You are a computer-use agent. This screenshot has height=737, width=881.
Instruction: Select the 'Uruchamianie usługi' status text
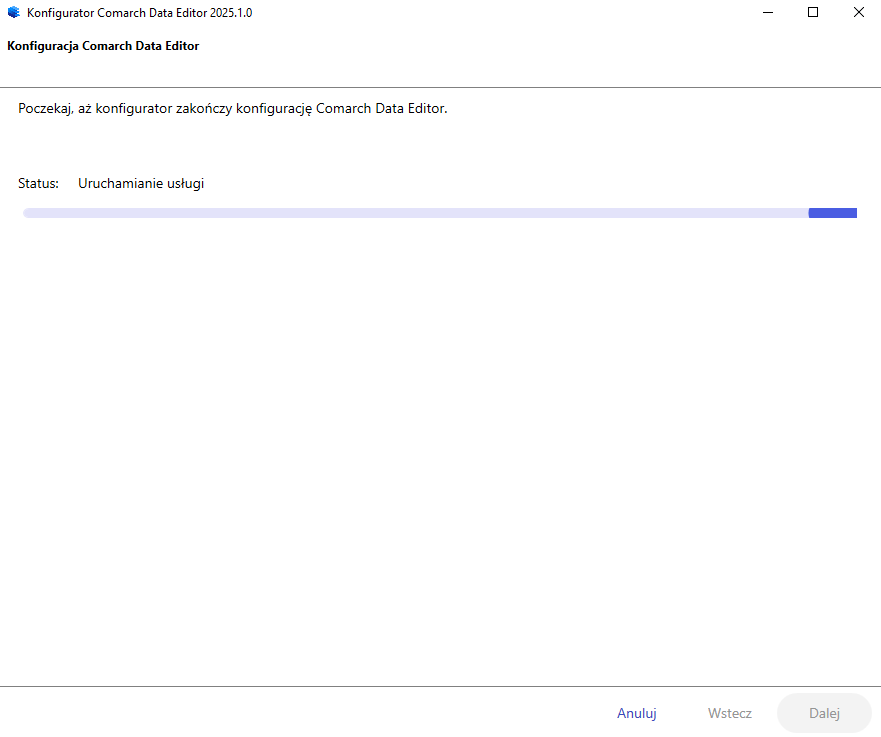141,184
